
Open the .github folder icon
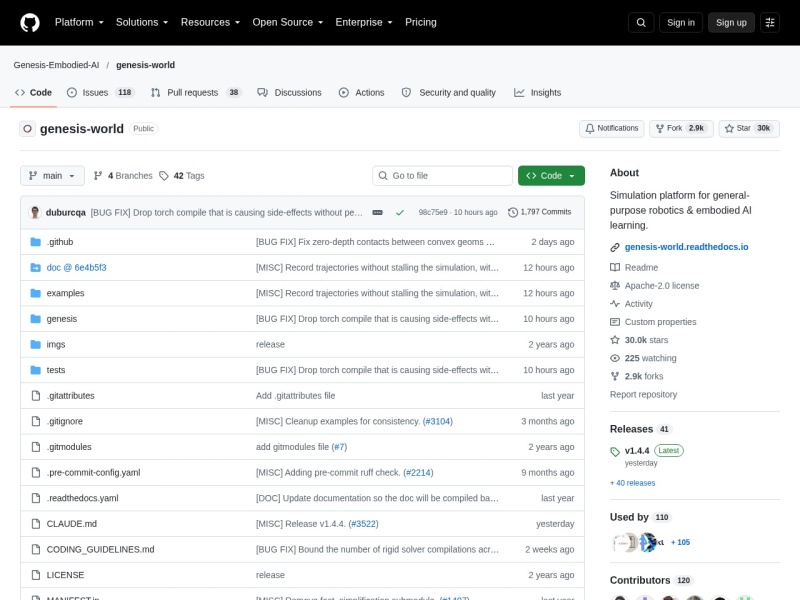click(x=35, y=242)
